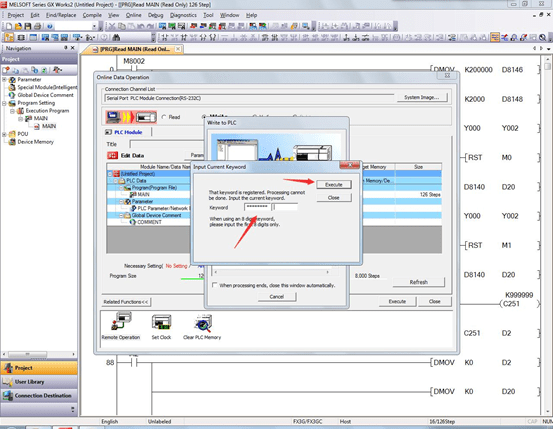The image size is (553, 429).
Task: Click the Write to PLC dialog horizontal scrollbar
Action: pyautogui.click(x=272, y=272)
